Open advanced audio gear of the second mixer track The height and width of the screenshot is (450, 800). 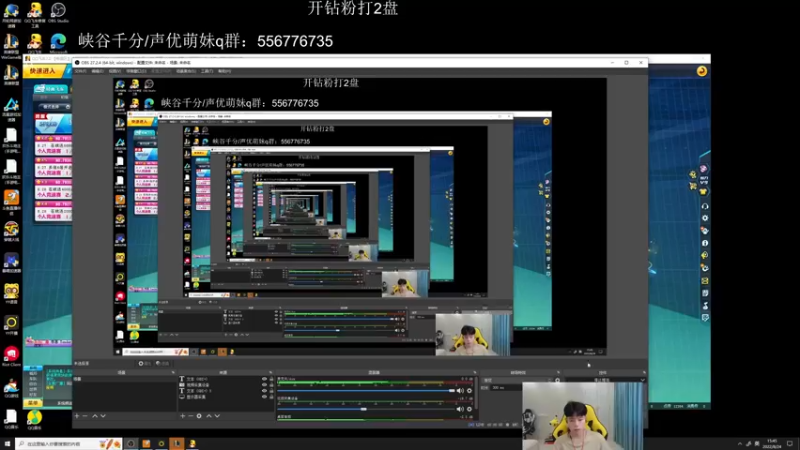(469, 409)
